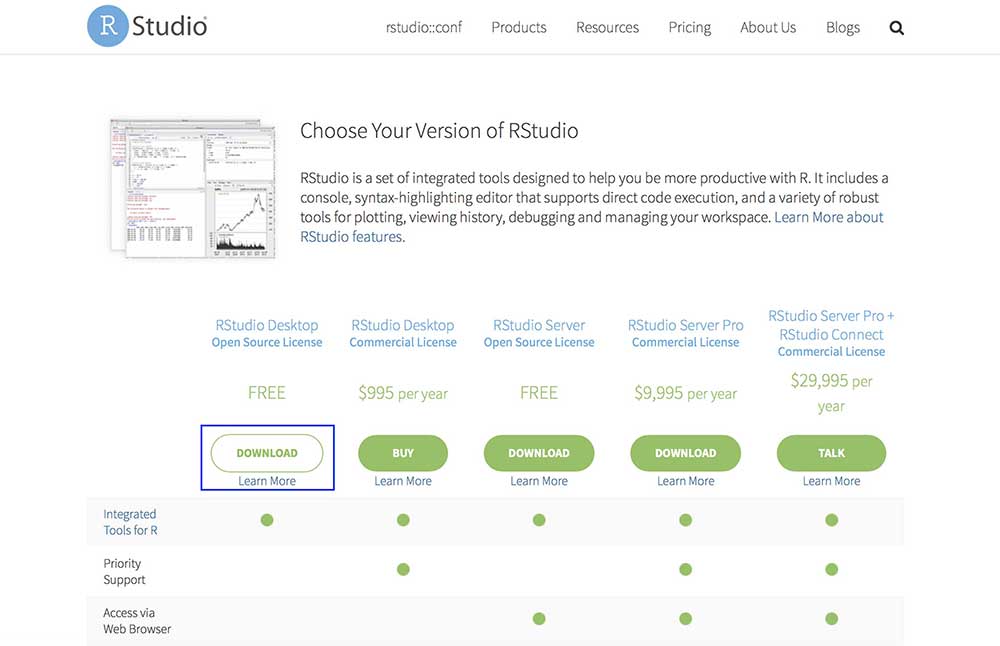Click Web Browser access dot for Server Pro + Connect
This screenshot has height=646, width=1000.
(x=832, y=618)
